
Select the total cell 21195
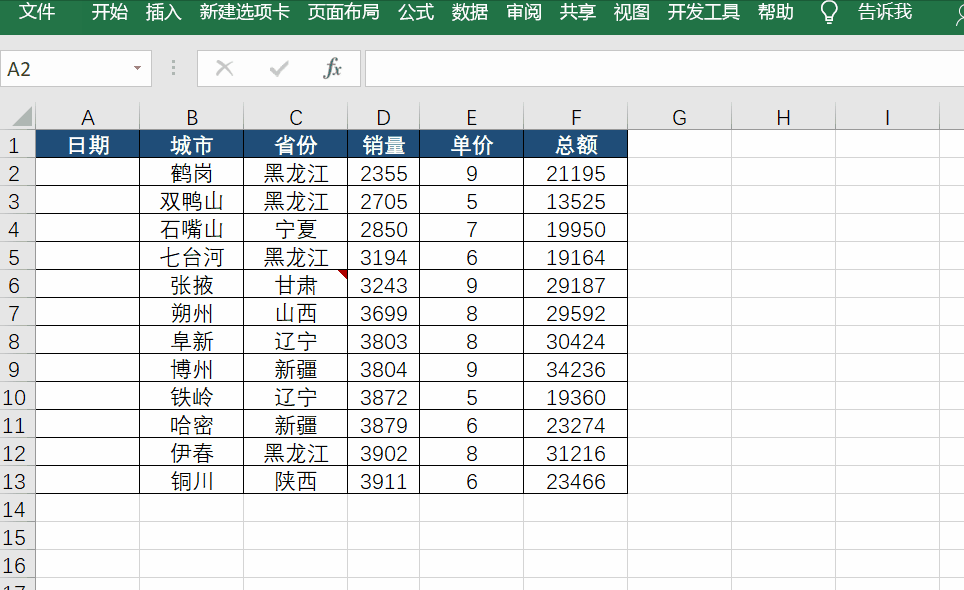click(x=575, y=173)
